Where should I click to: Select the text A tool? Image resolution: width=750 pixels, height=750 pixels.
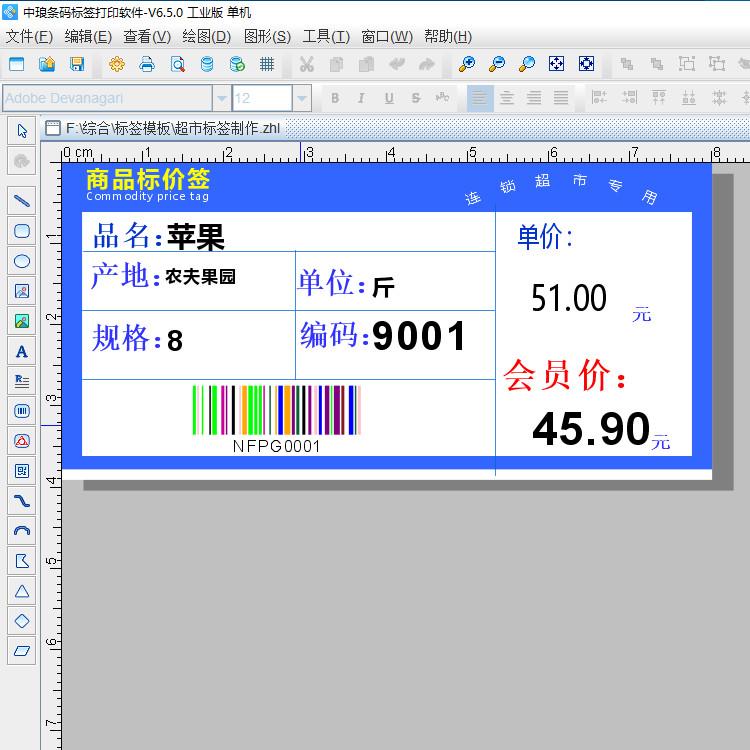[x=22, y=352]
